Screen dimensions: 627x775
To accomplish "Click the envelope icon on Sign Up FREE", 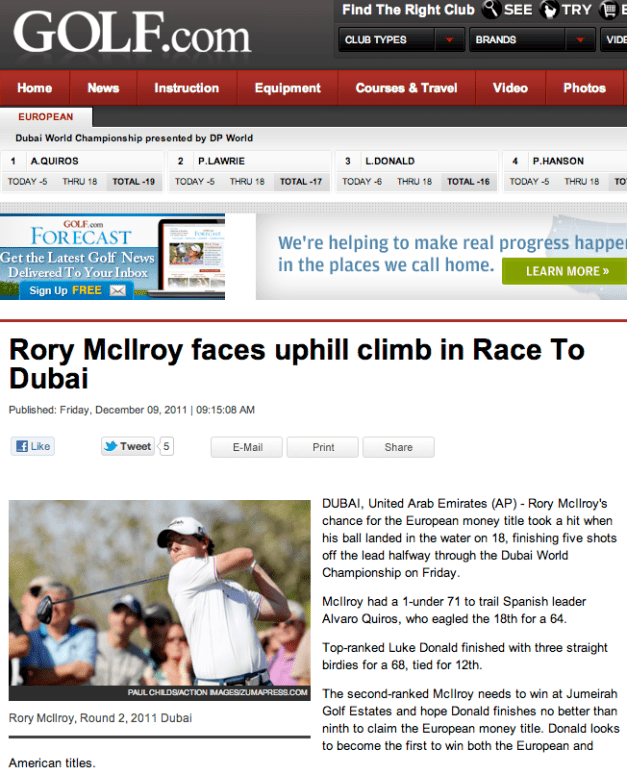I will (x=118, y=291).
